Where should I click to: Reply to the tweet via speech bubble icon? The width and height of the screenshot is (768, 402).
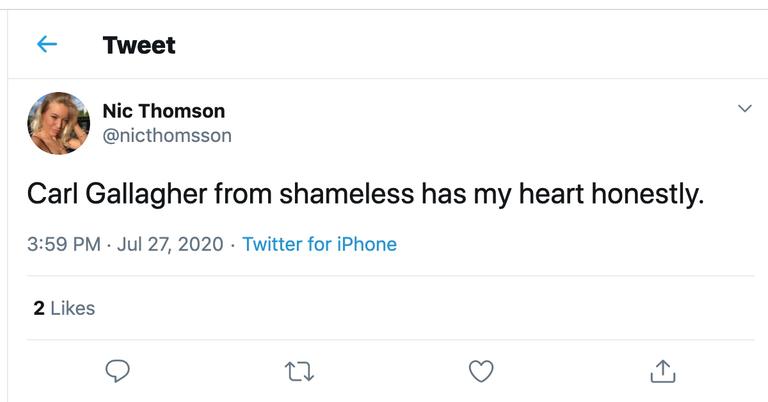coord(118,371)
